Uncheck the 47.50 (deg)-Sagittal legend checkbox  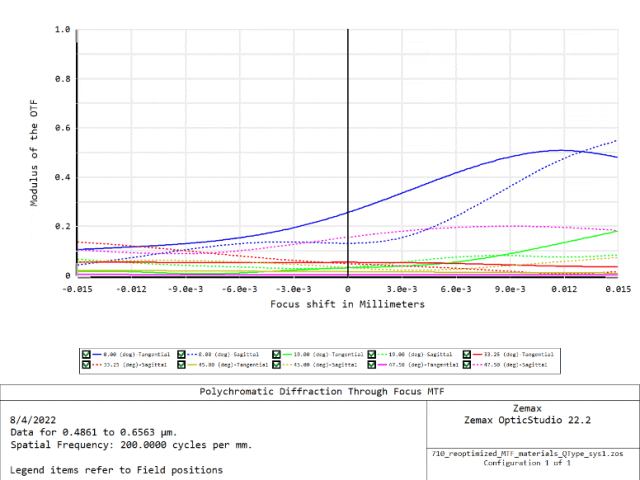(467, 364)
